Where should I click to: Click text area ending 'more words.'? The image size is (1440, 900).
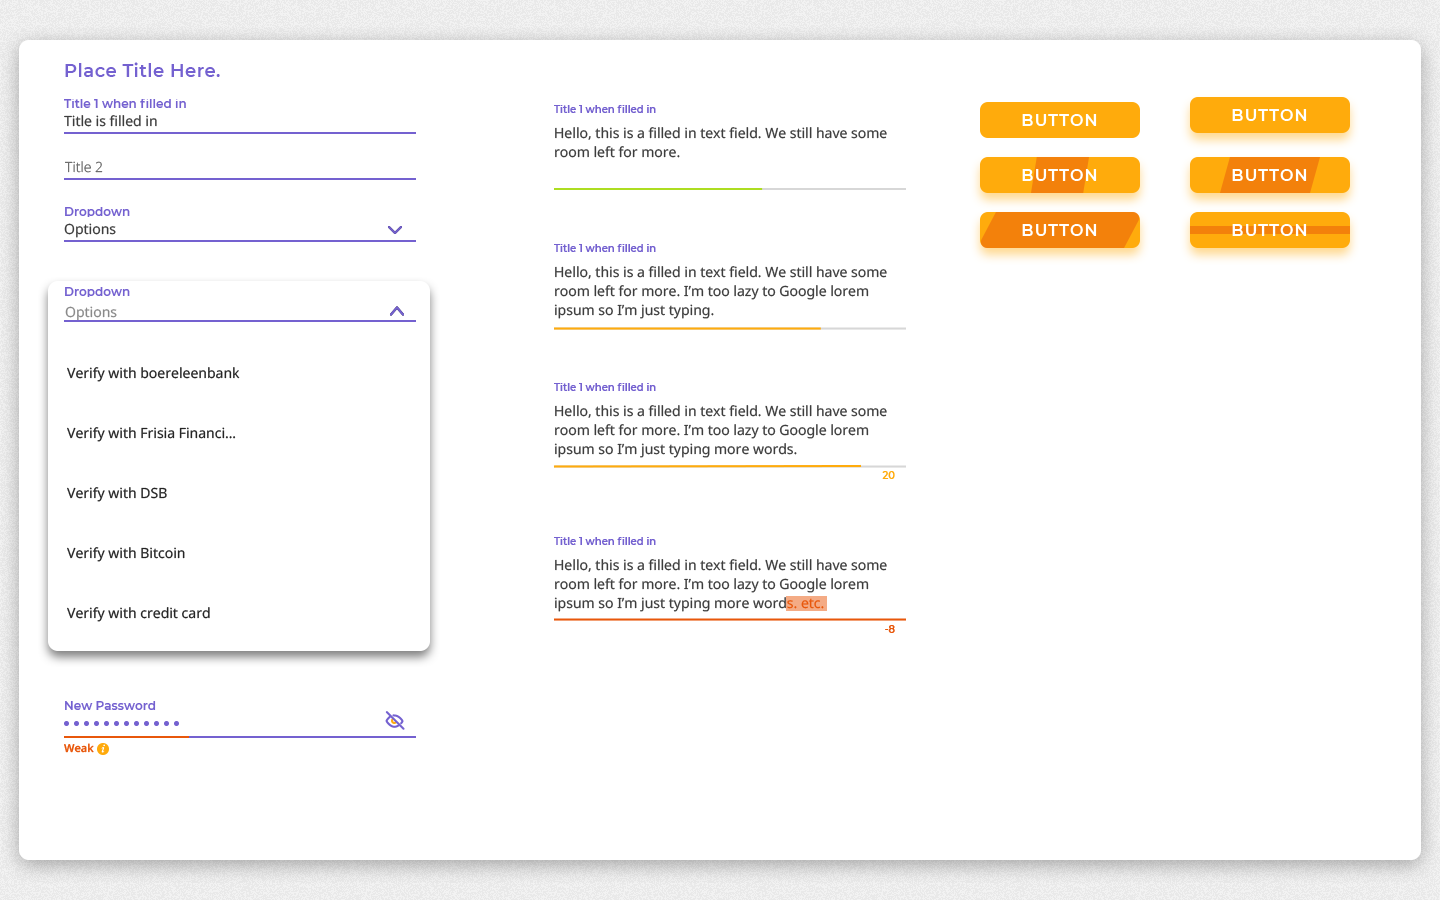(730, 430)
